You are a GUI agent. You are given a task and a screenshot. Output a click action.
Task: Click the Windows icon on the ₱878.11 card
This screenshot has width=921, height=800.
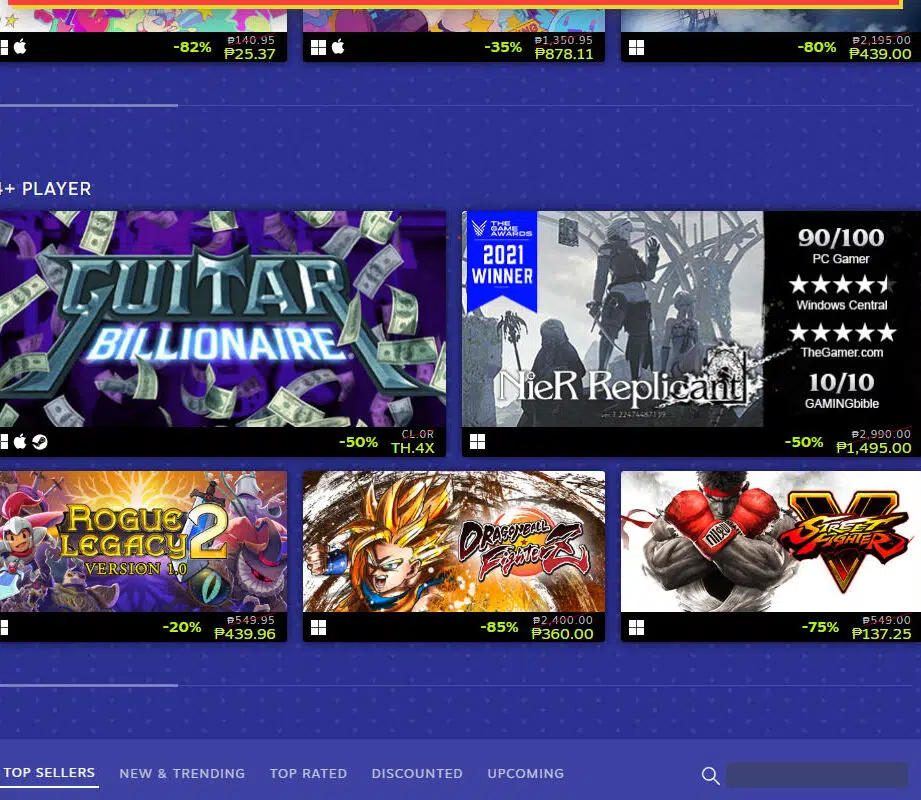tap(318, 47)
